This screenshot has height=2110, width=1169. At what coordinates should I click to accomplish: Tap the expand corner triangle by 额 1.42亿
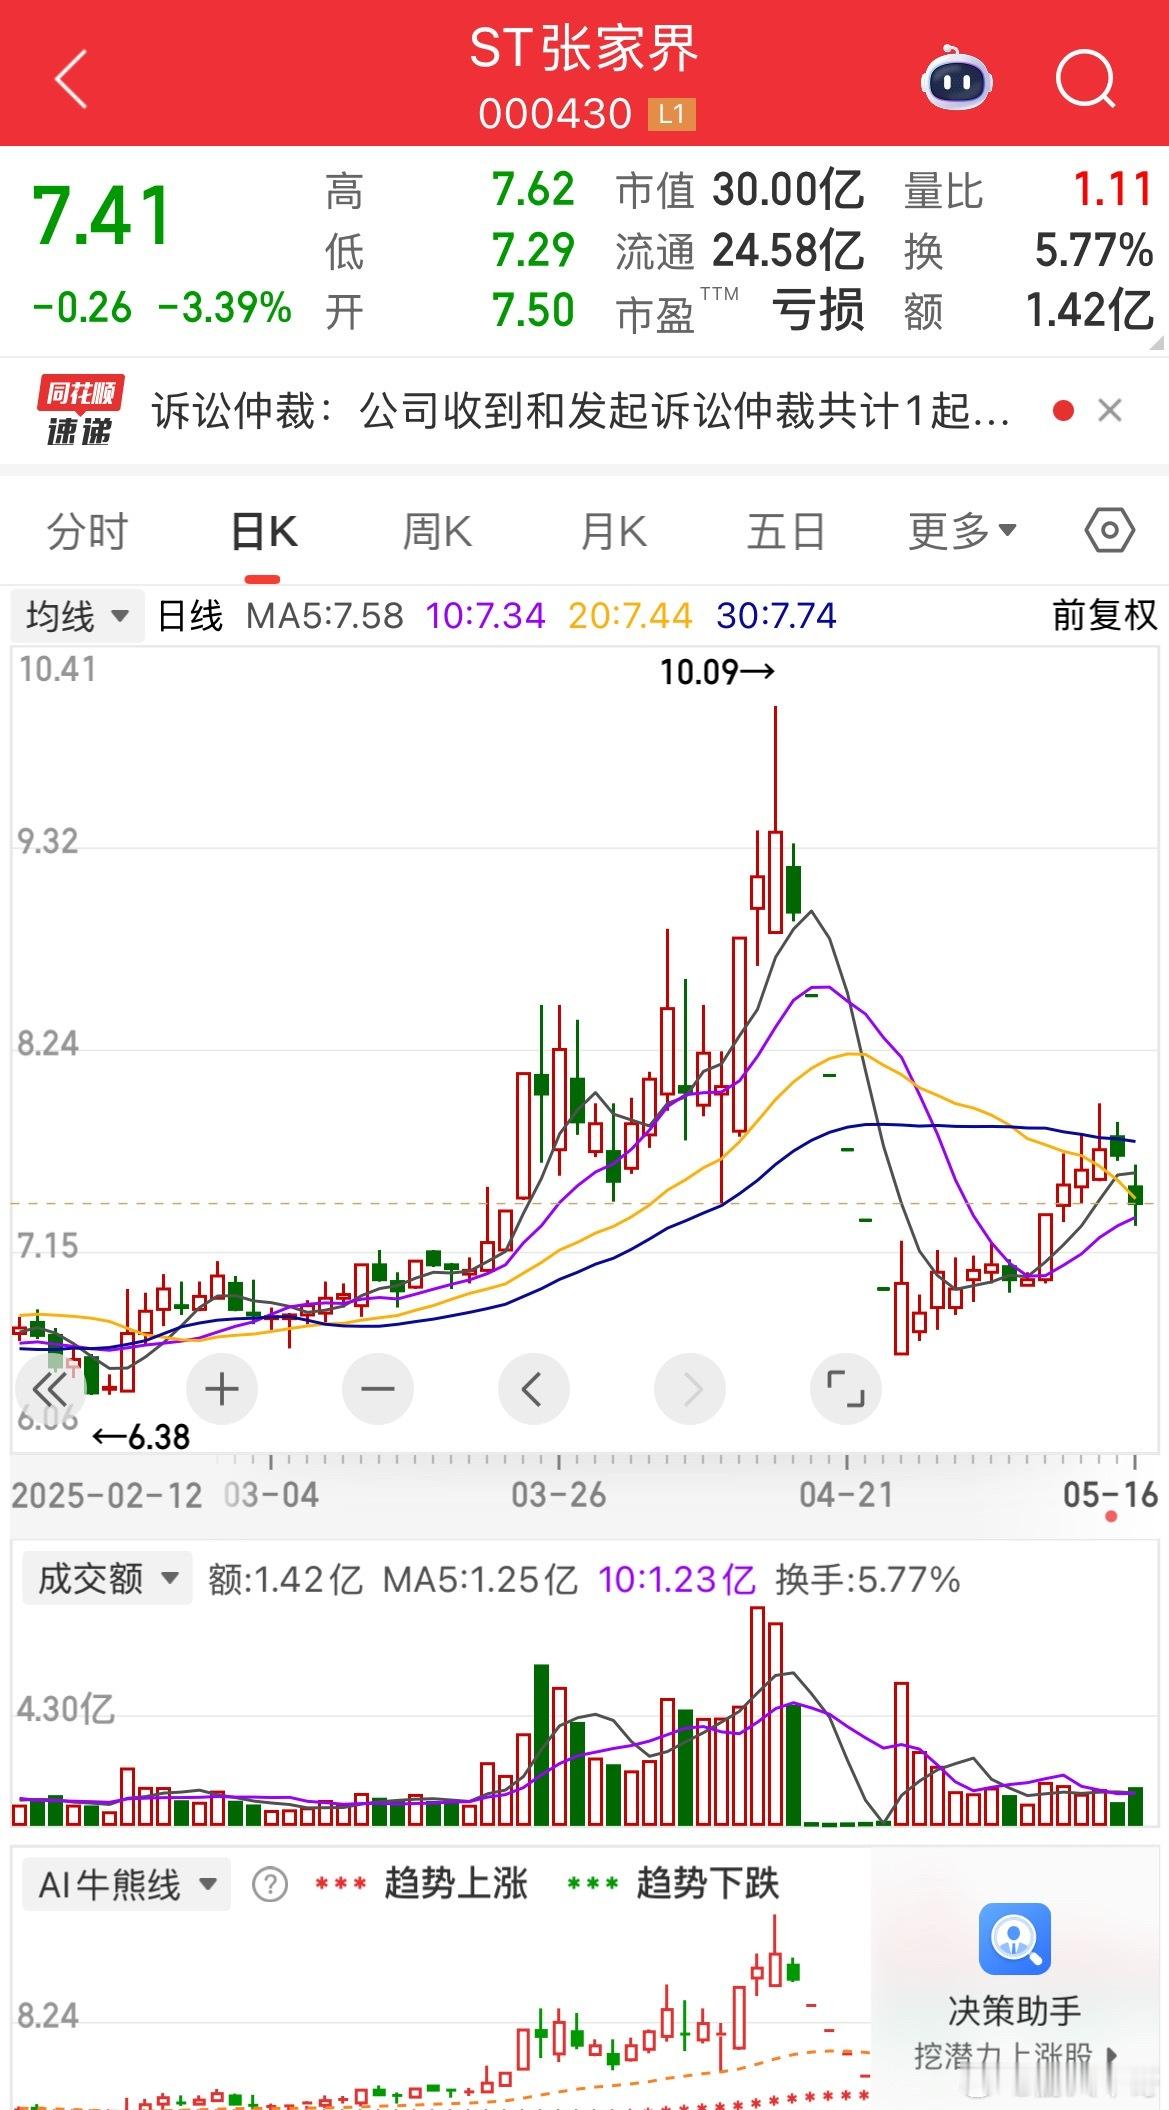(1158, 343)
